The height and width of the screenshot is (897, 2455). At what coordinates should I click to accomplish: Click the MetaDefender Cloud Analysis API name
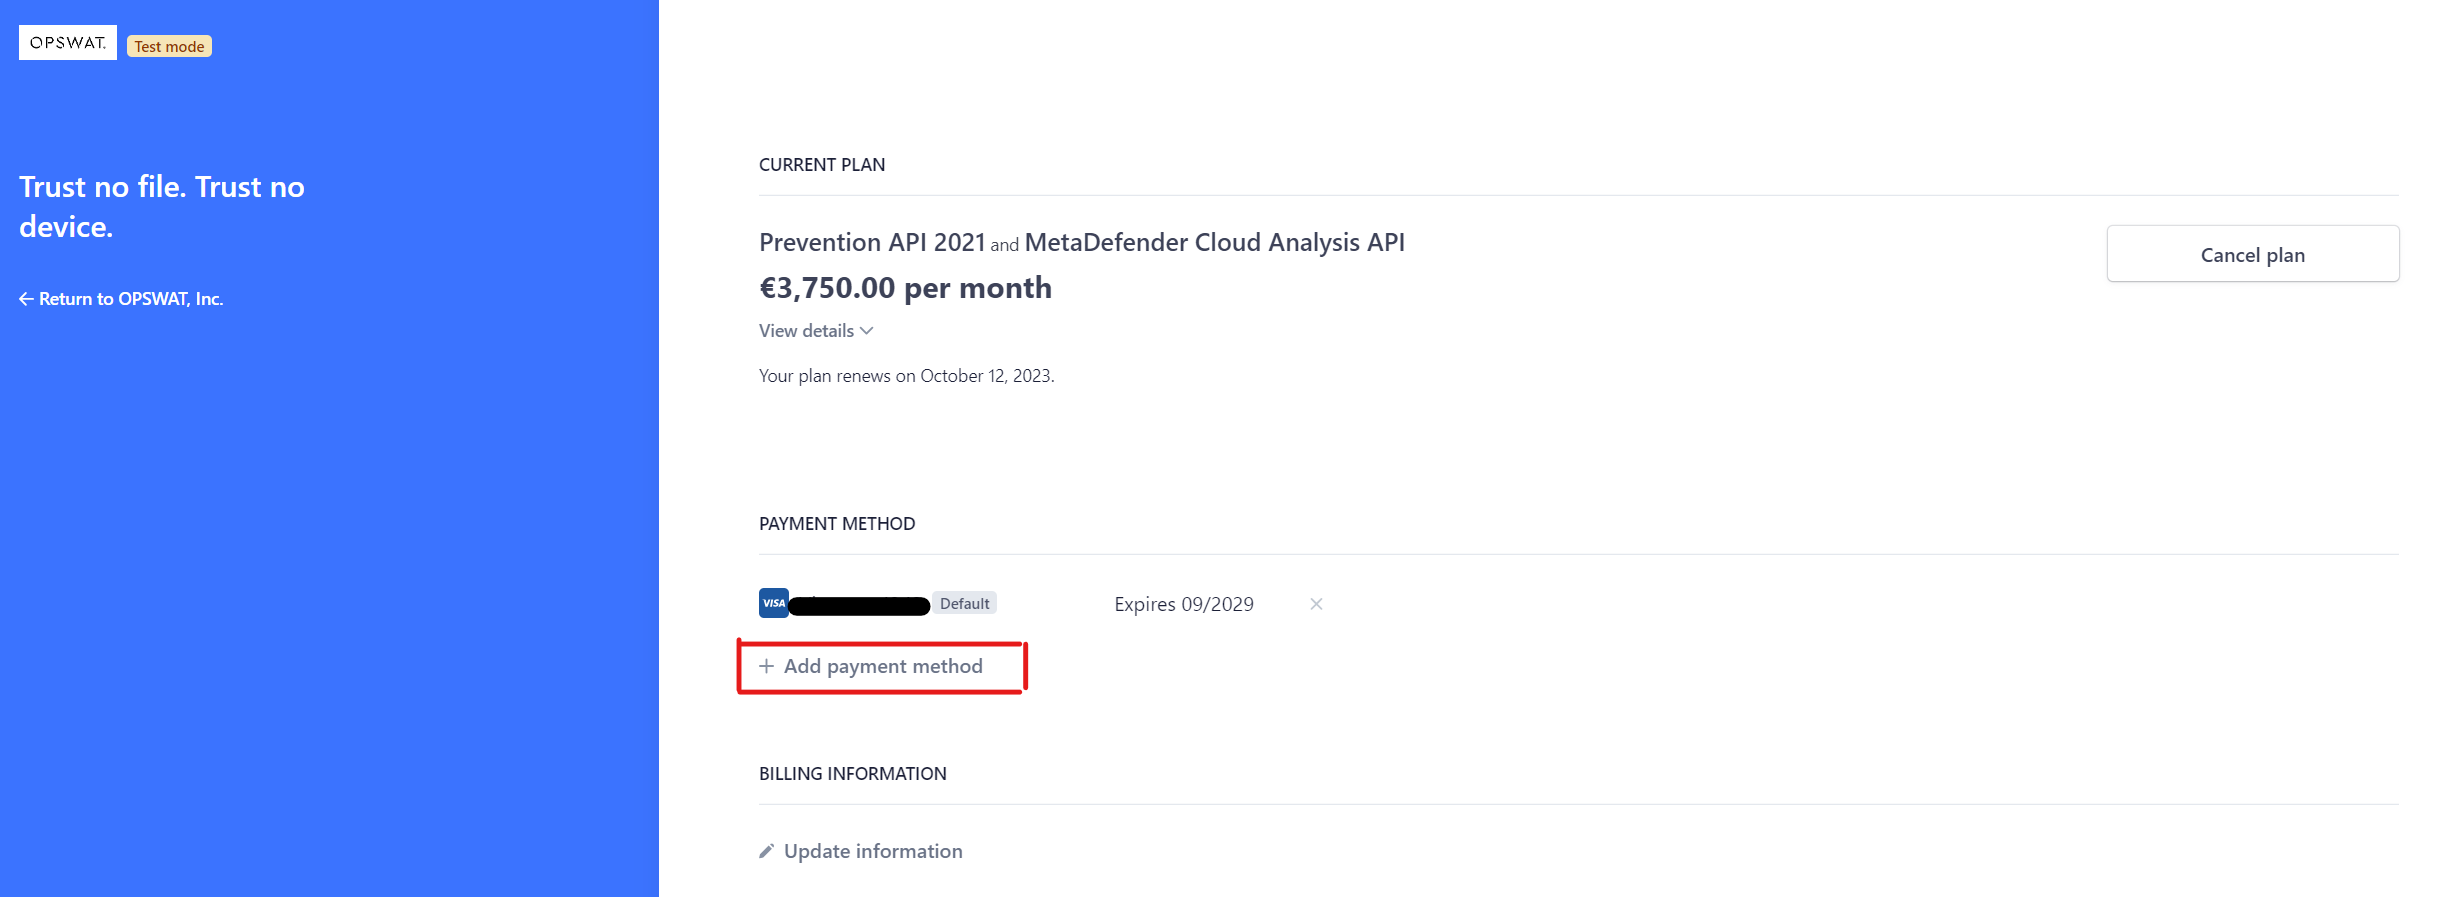tap(1215, 242)
